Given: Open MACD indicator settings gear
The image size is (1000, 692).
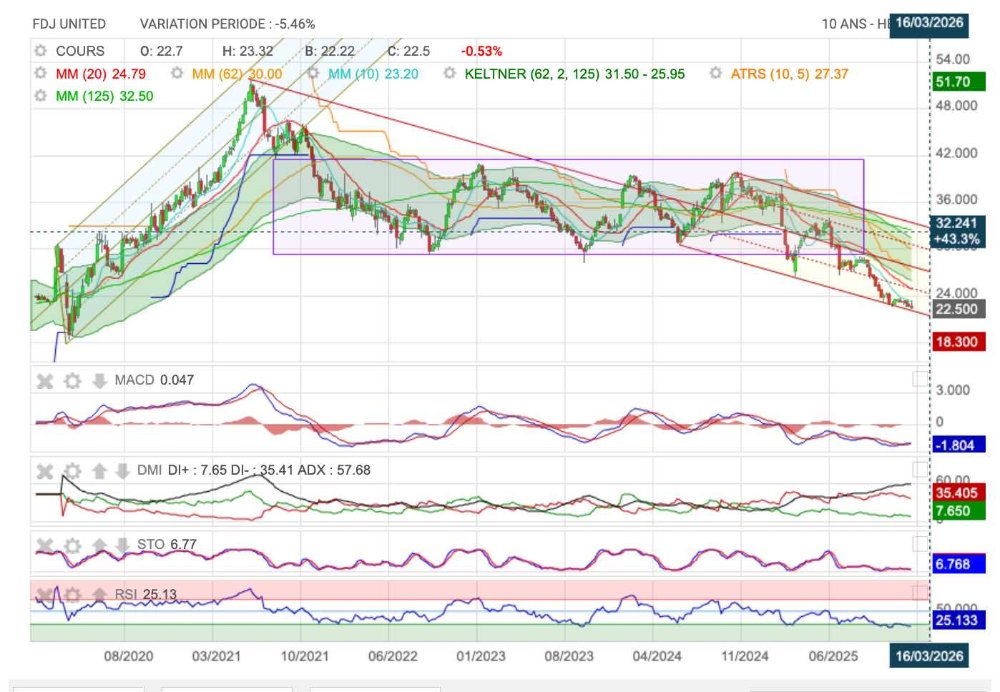Looking at the screenshot, I should pyautogui.click(x=73, y=381).
